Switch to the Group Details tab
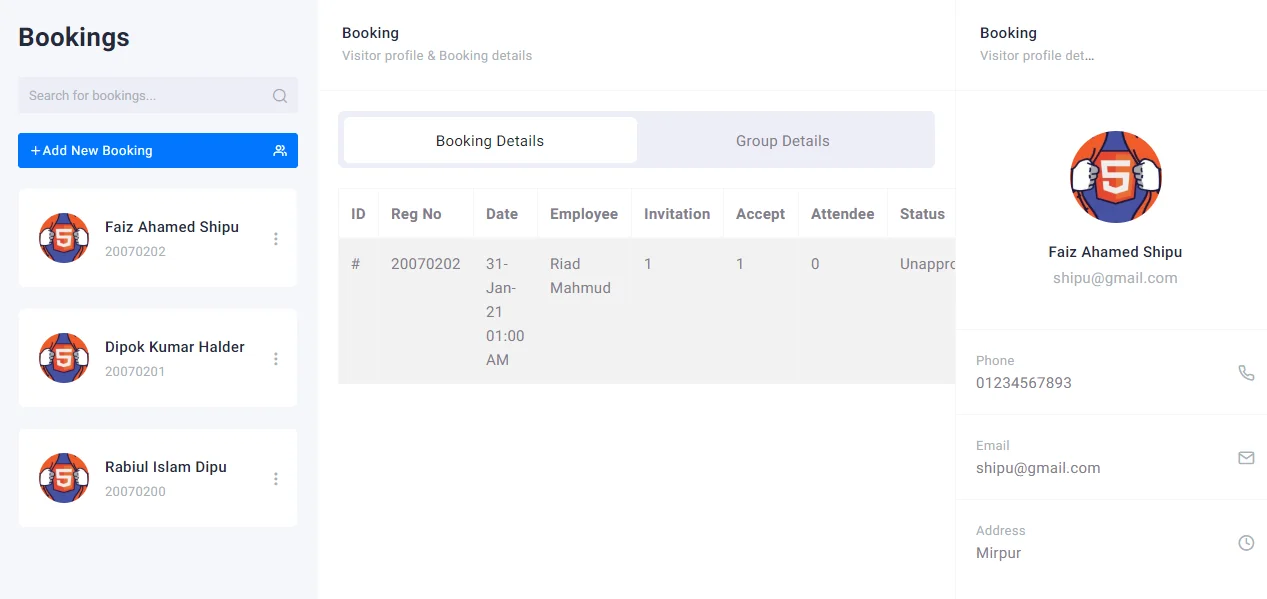Image resolution: width=1267 pixels, height=599 pixels. [x=782, y=141]
